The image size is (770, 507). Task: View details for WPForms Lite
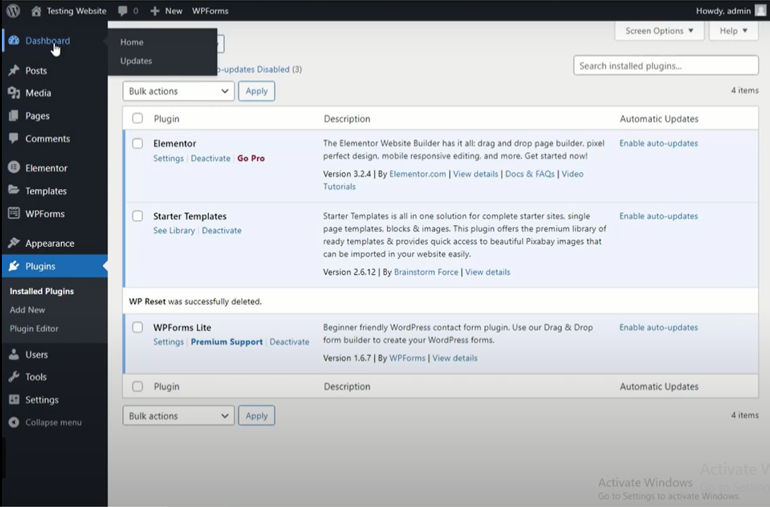click(x=455, y=358)
